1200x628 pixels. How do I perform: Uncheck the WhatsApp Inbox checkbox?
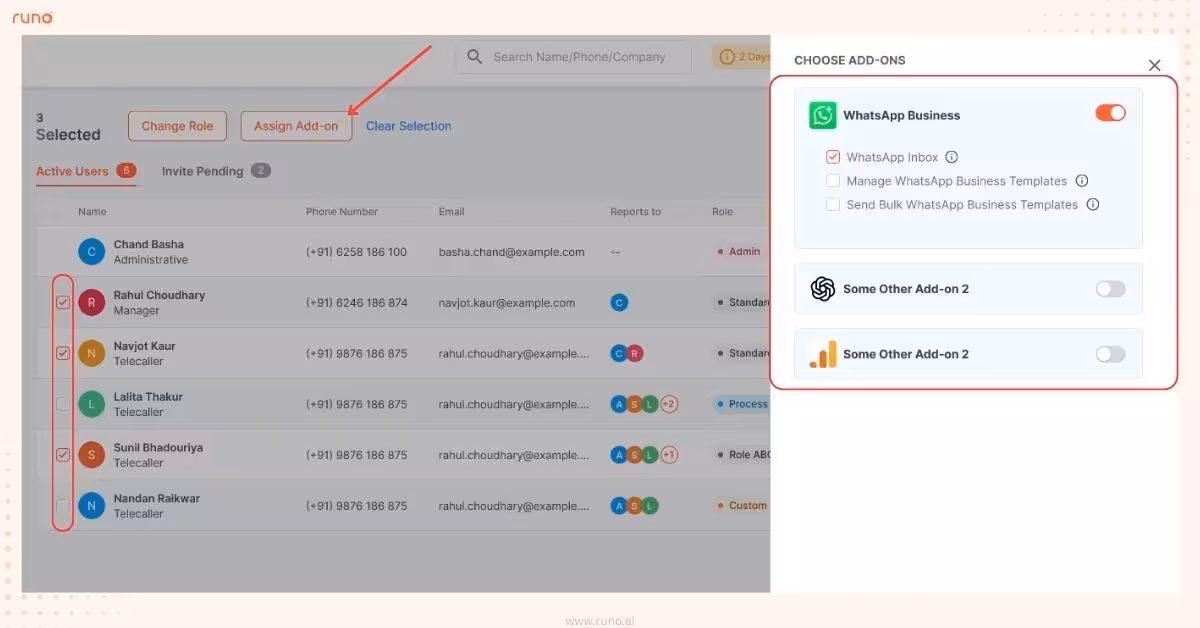pyautogui.click(x=833, y=157)
